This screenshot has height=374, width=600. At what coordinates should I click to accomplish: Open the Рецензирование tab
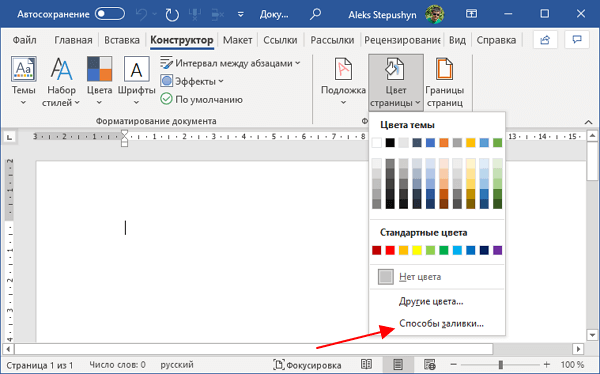coord(402,40)
